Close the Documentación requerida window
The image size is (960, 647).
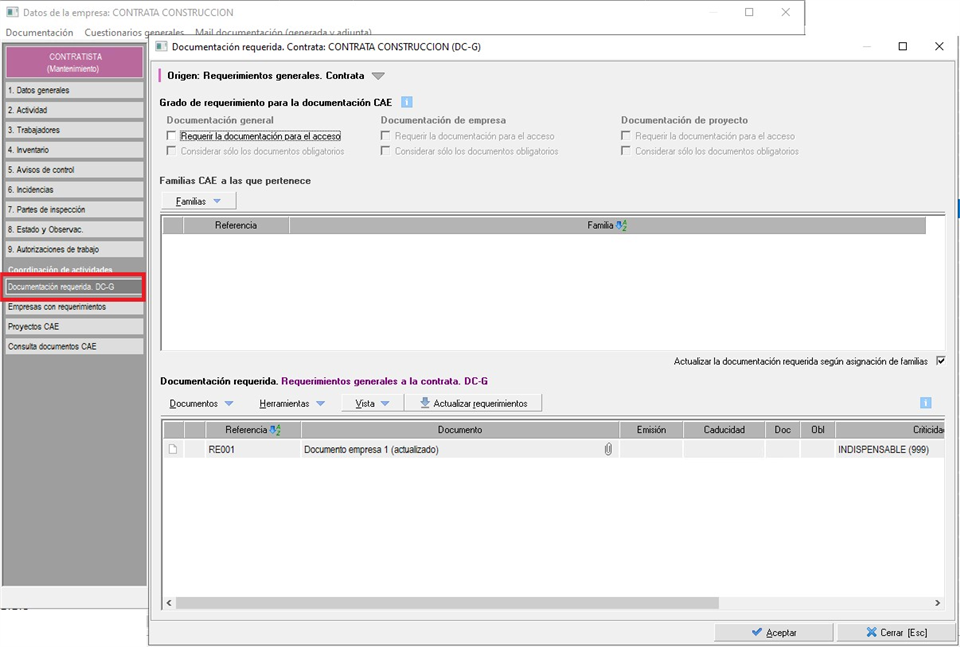click(939, 47)
